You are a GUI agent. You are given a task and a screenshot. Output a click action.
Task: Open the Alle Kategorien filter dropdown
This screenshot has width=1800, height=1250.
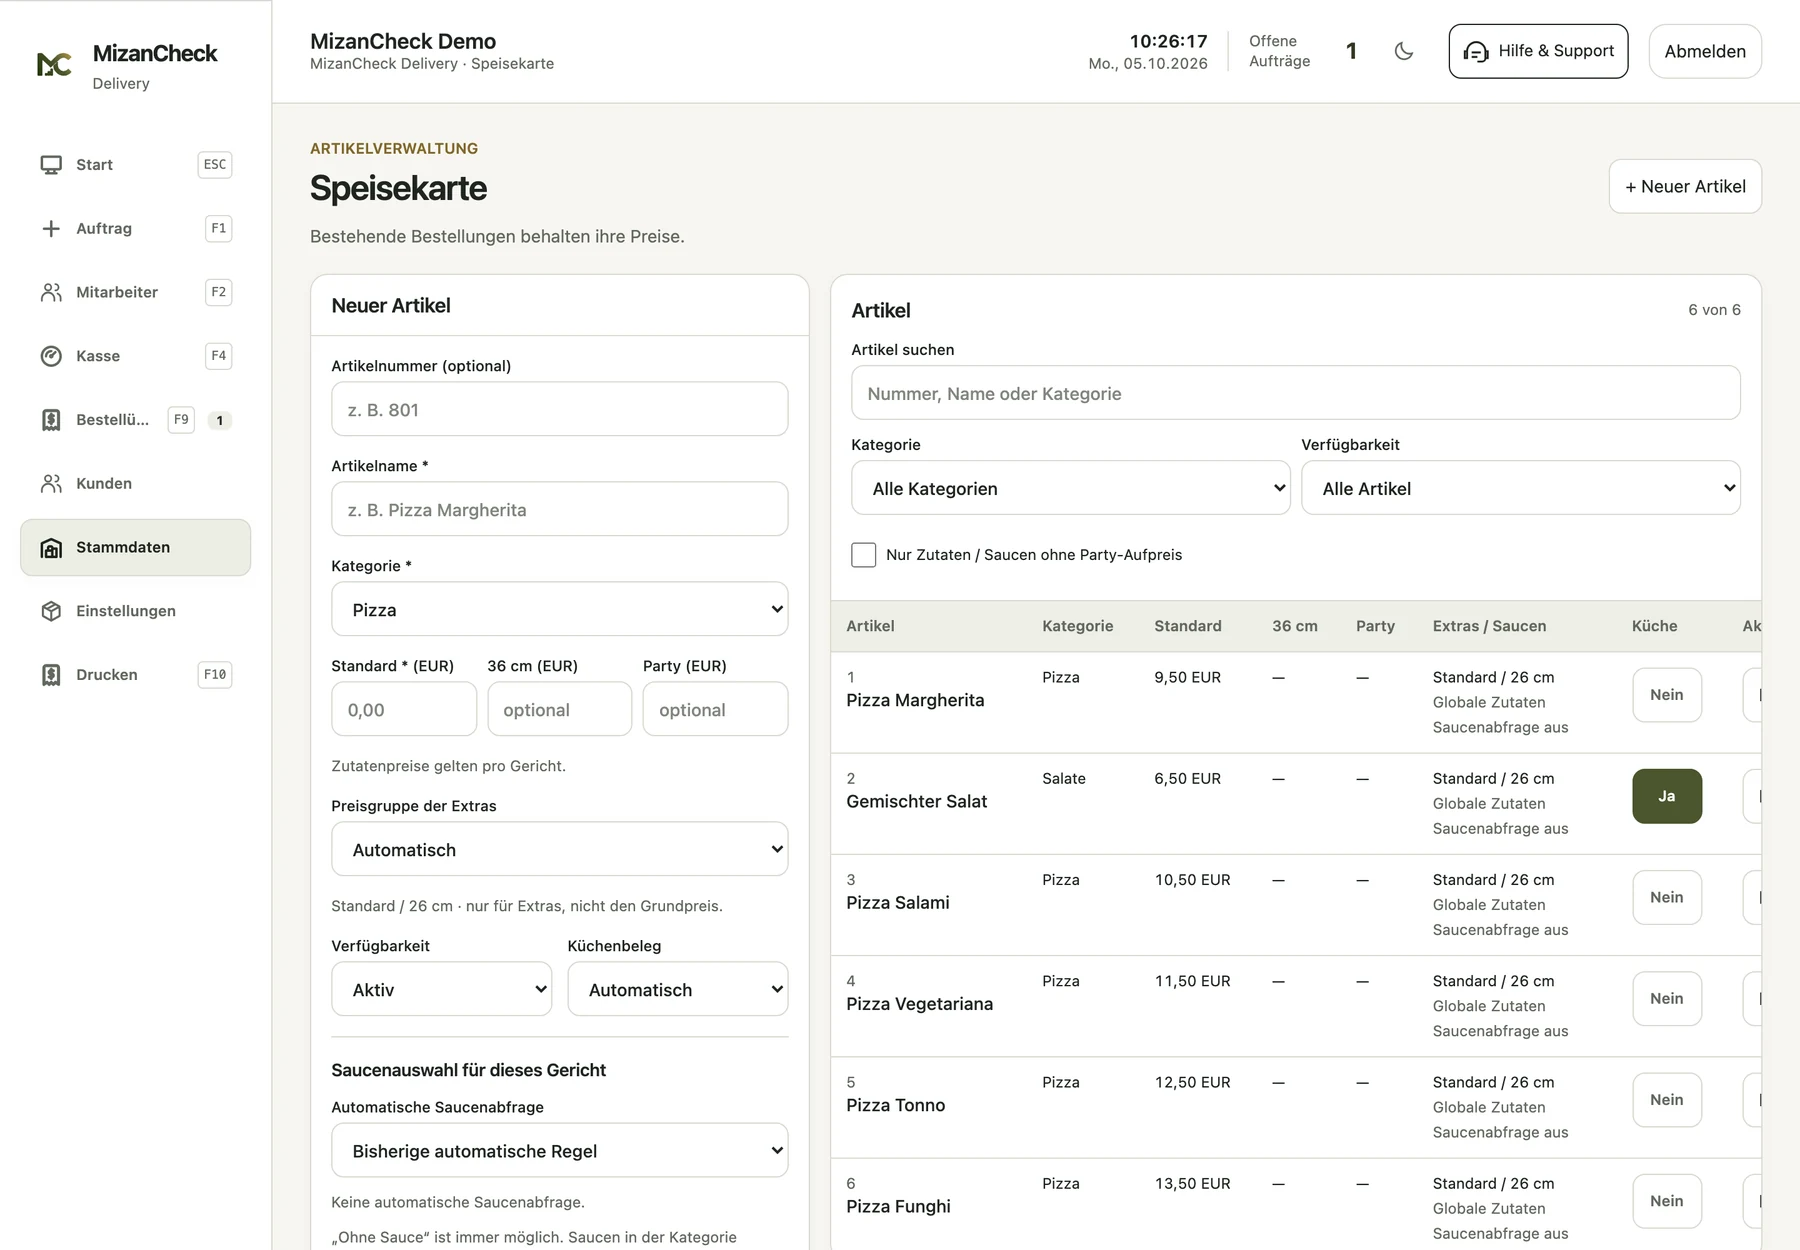click(1071, 488)
